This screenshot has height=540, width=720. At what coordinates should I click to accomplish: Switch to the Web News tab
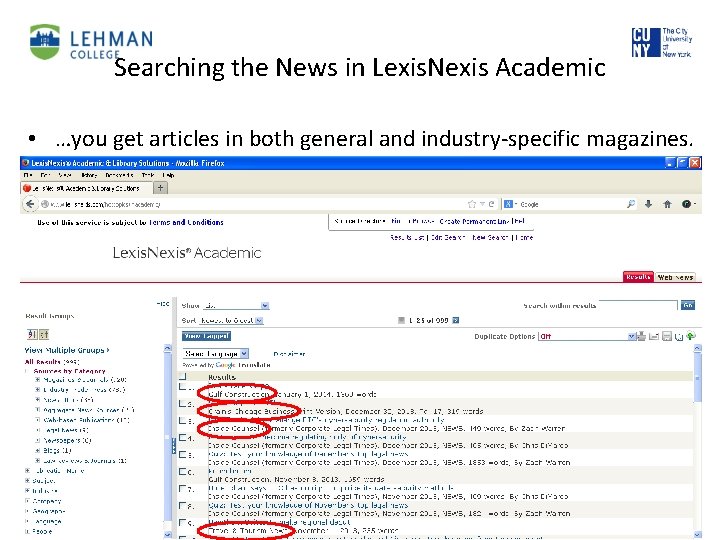click(675, 277)
